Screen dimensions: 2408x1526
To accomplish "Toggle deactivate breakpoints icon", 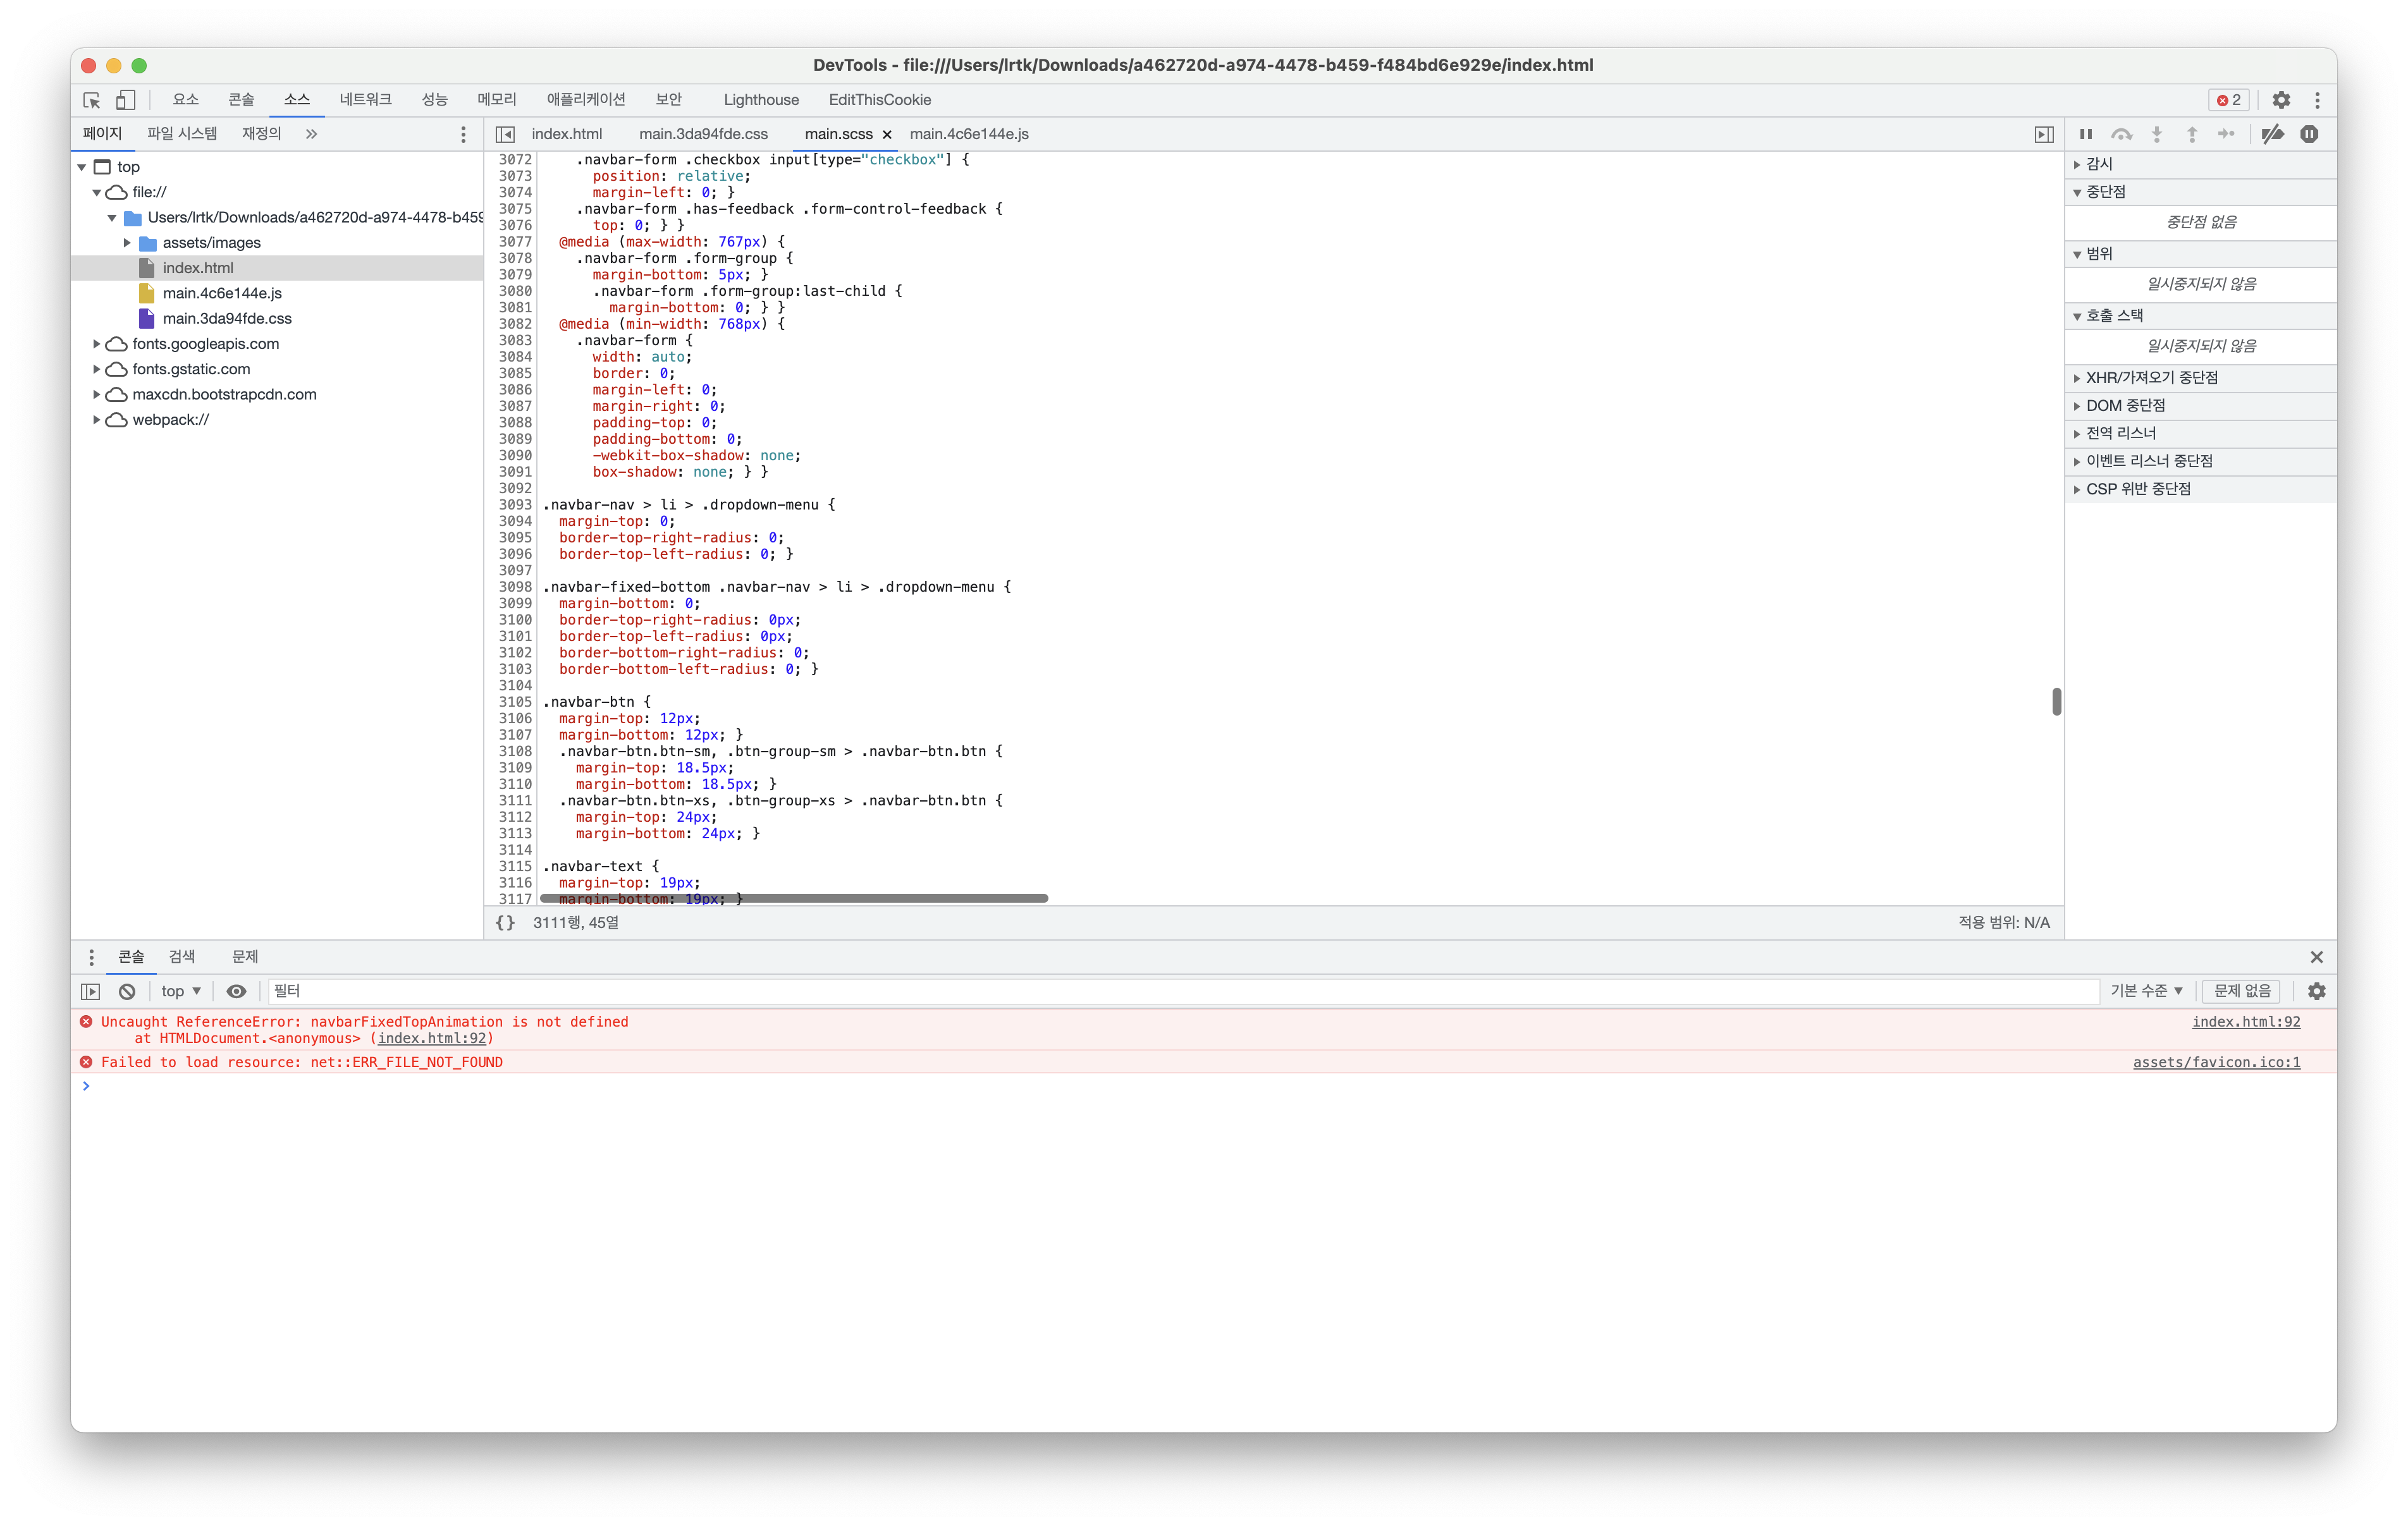I will 2272,134.
